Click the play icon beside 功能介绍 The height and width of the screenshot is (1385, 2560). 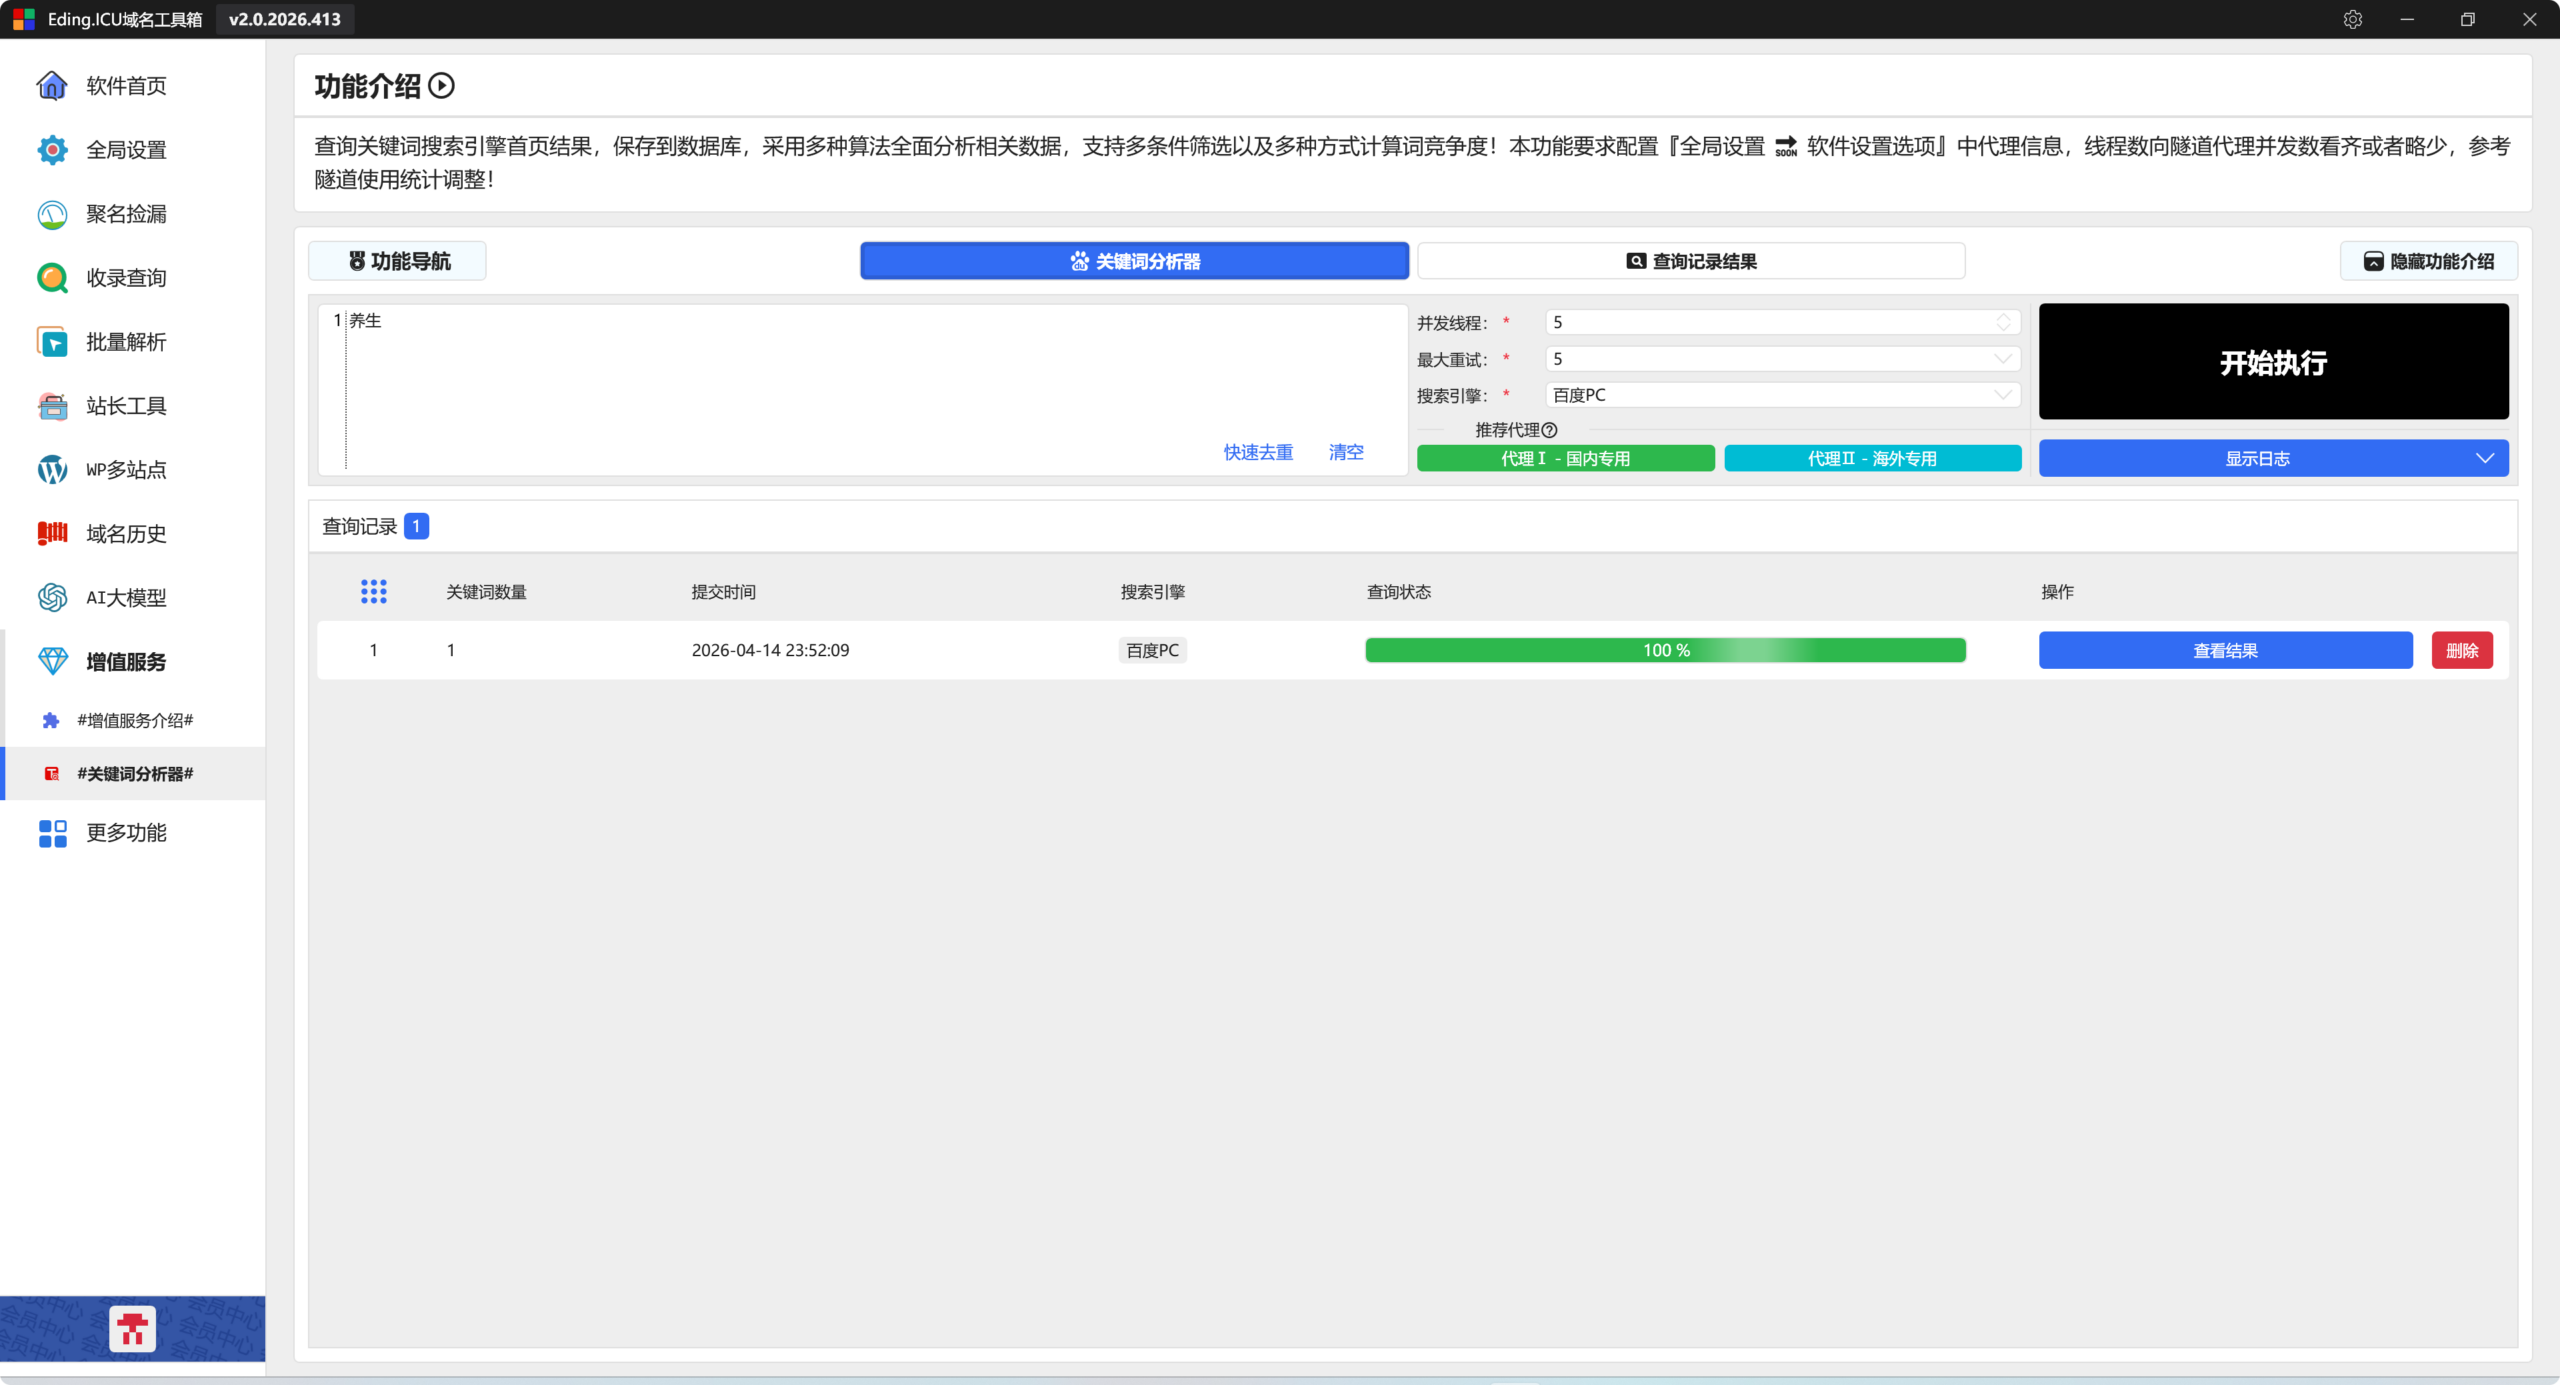coord(441,86)
